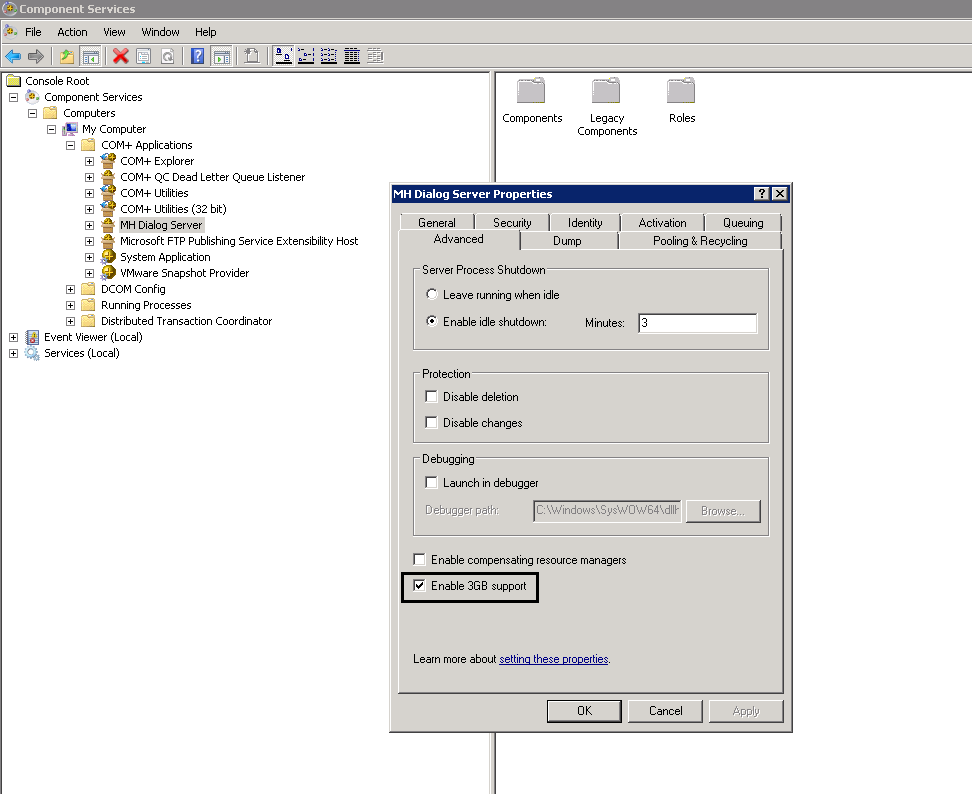This screenshot has width=972, height=794.
Task: Select Services (Local) node
Action: pyautogui.click(x=81, y=353)
